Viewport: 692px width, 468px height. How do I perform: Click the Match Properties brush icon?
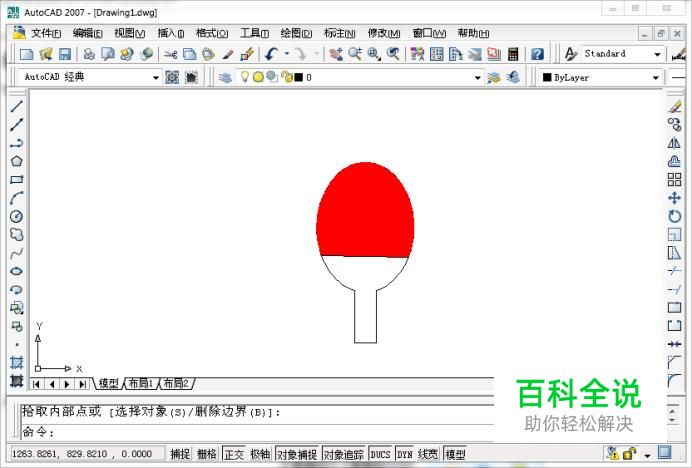[228, 54]
